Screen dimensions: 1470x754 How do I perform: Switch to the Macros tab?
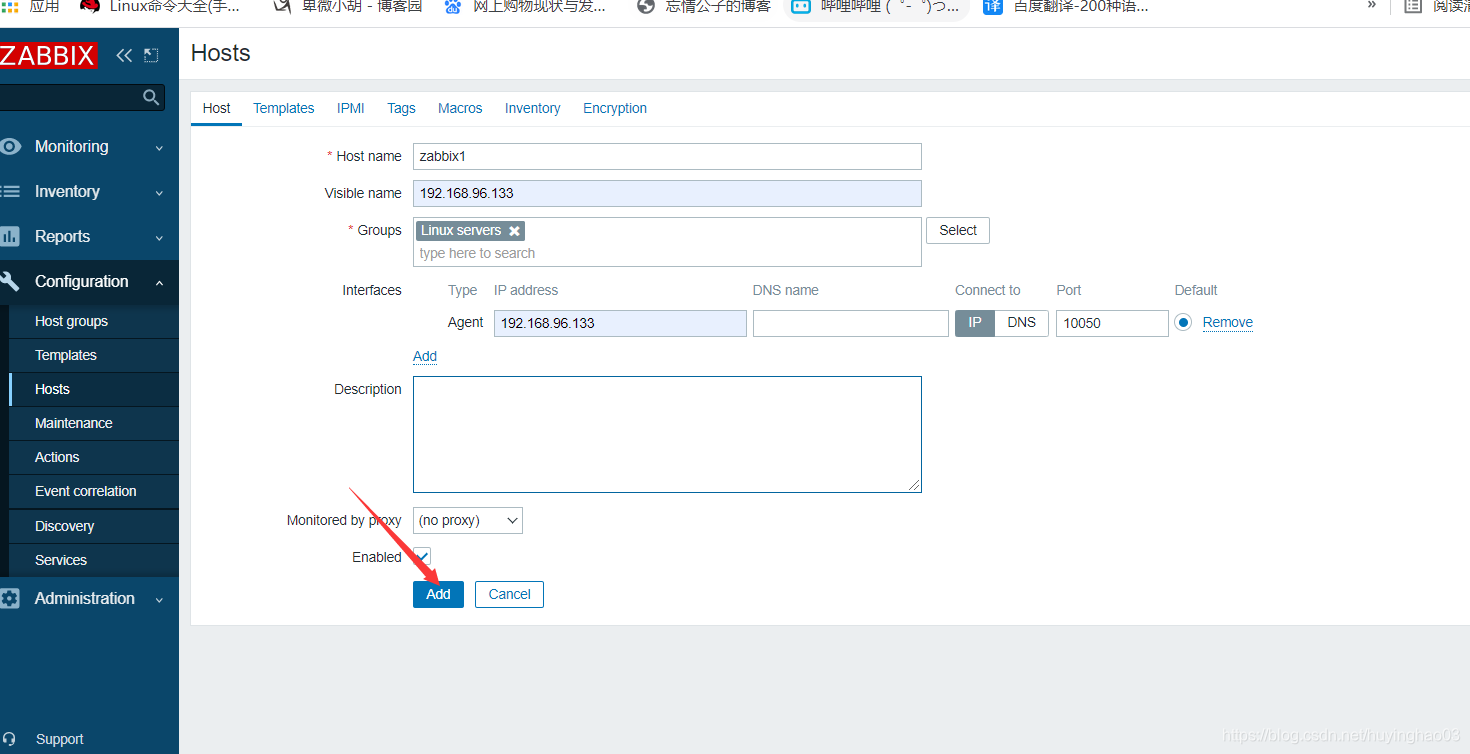click(460, 108)
